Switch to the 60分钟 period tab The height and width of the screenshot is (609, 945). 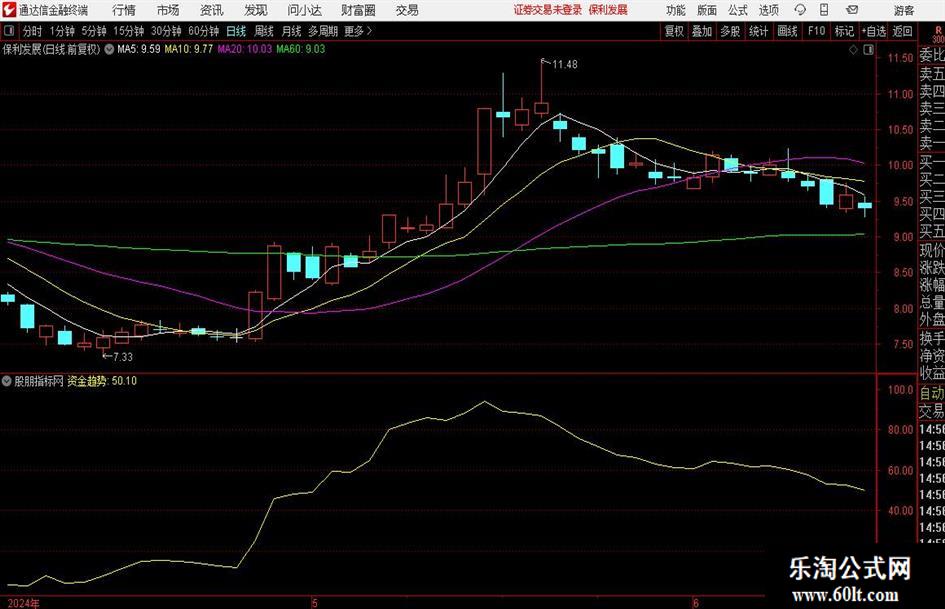pos(204,31)
